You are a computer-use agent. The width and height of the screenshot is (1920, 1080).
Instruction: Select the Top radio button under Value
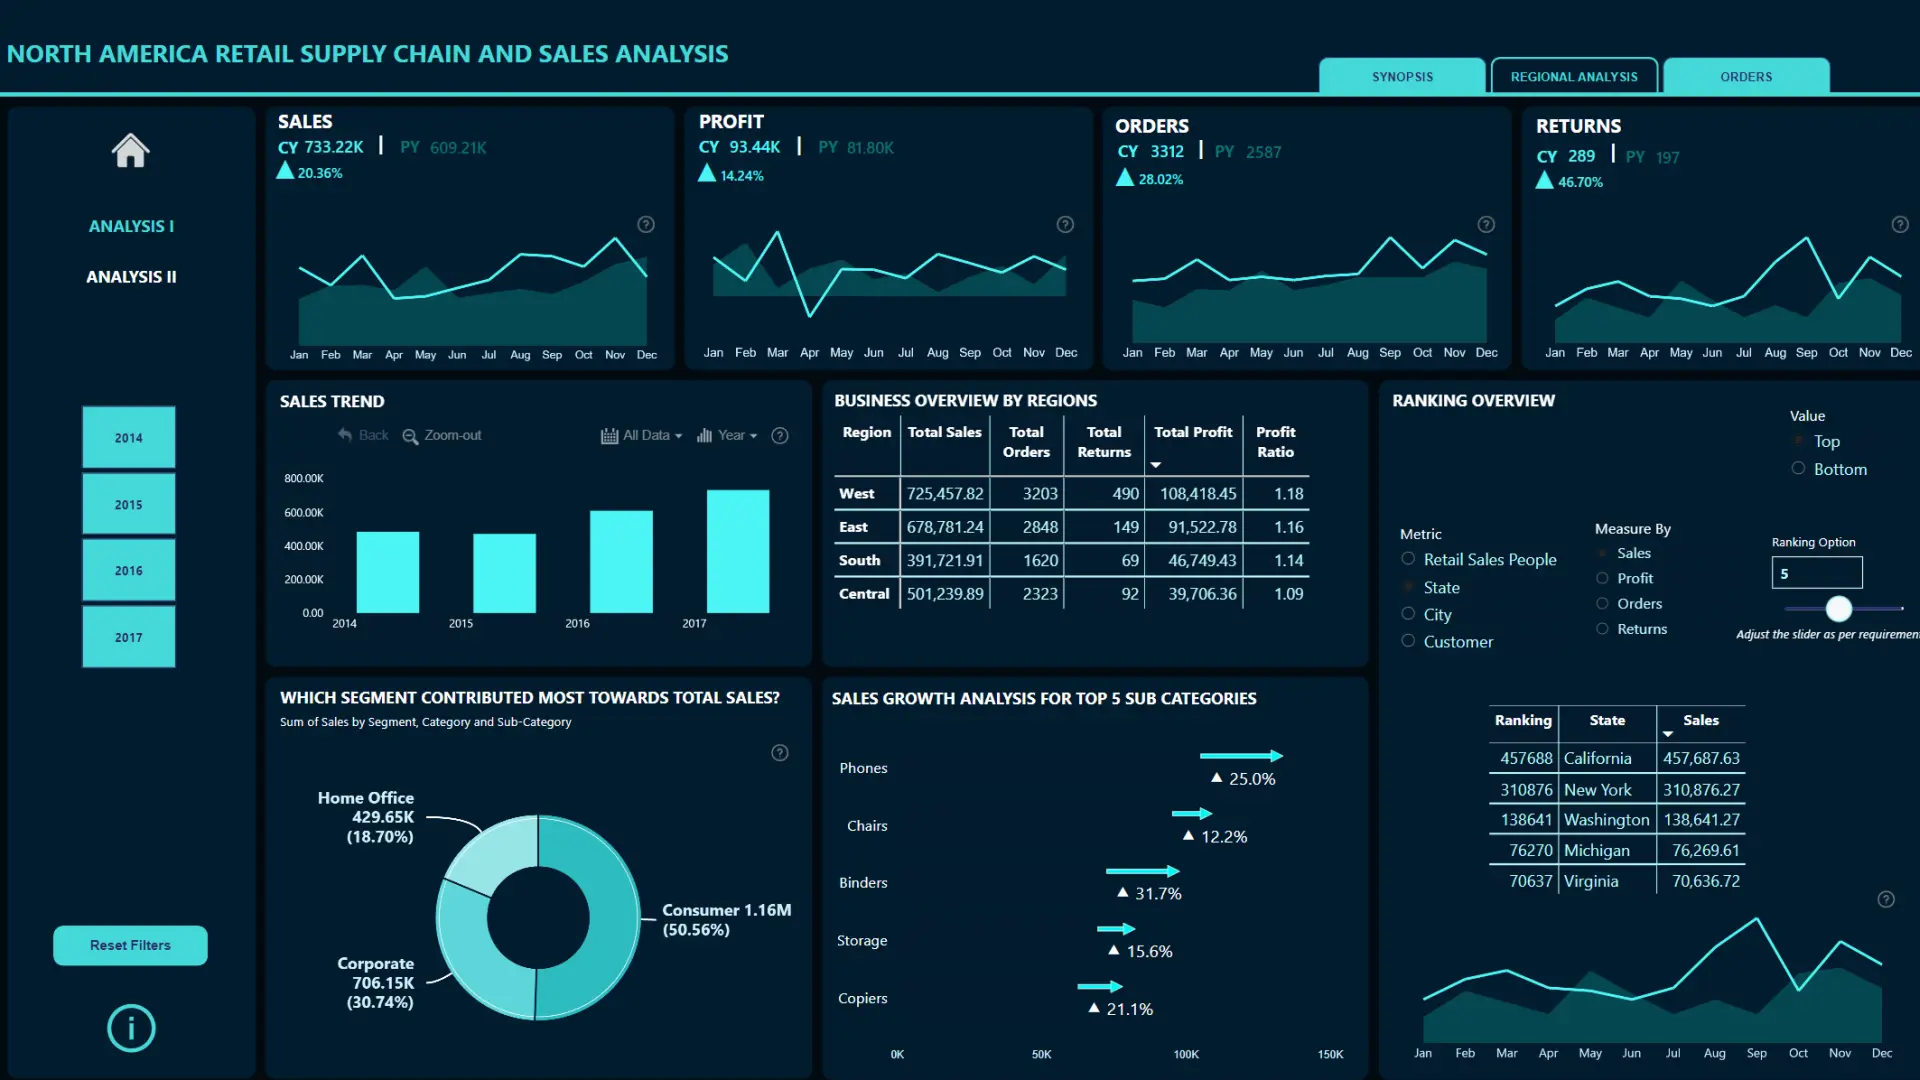(x=1799, y=441)
